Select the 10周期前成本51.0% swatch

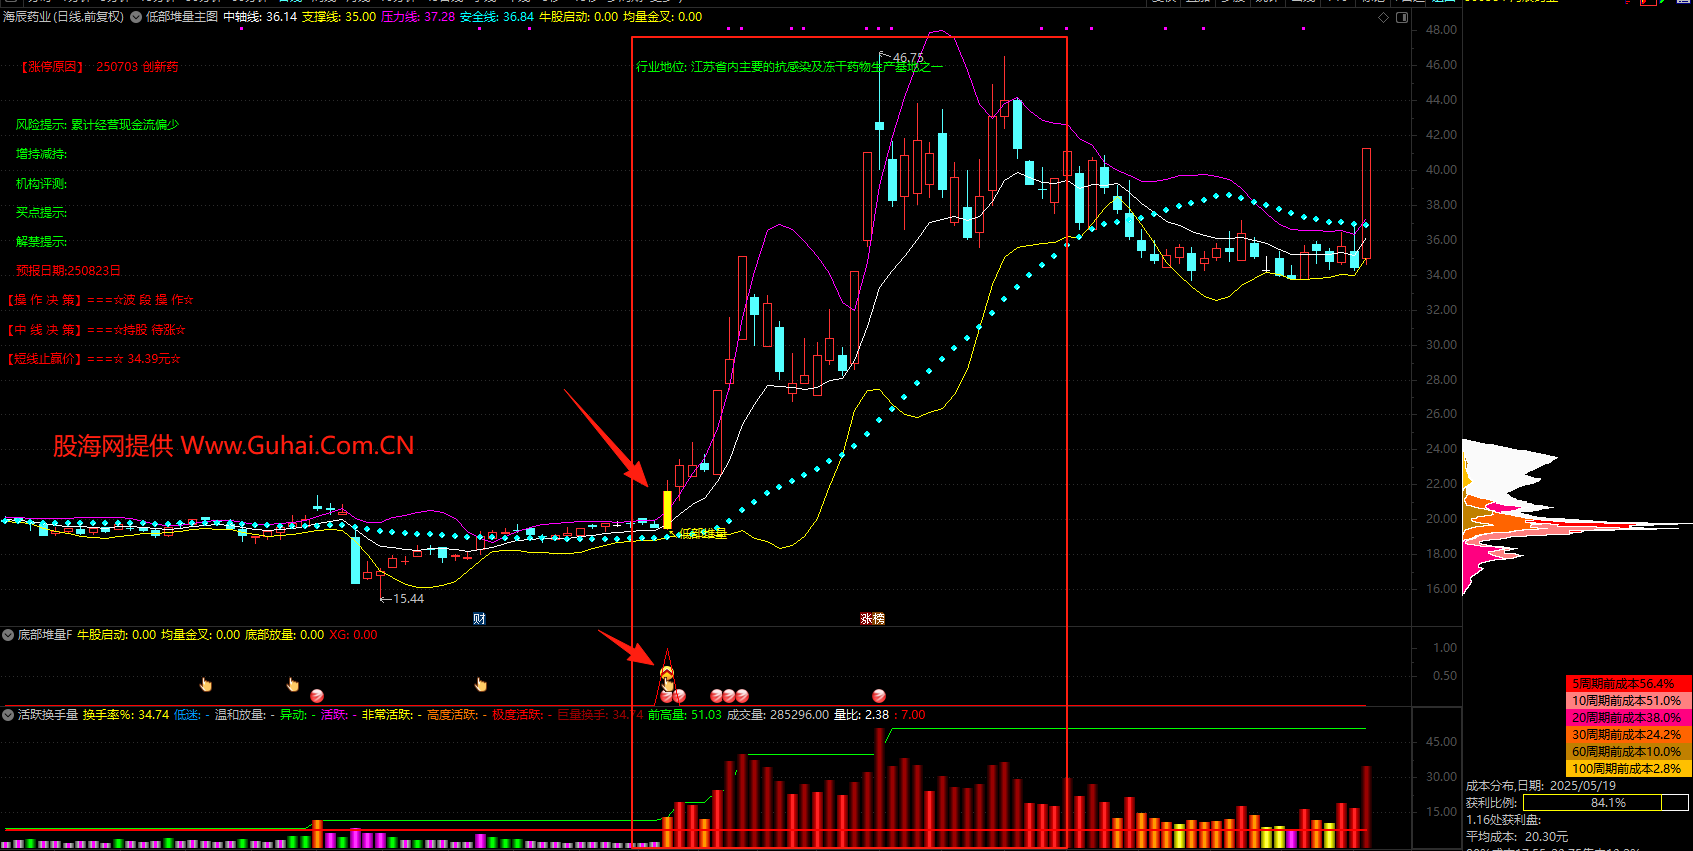pyautogui.click(x=1628, y=701)
